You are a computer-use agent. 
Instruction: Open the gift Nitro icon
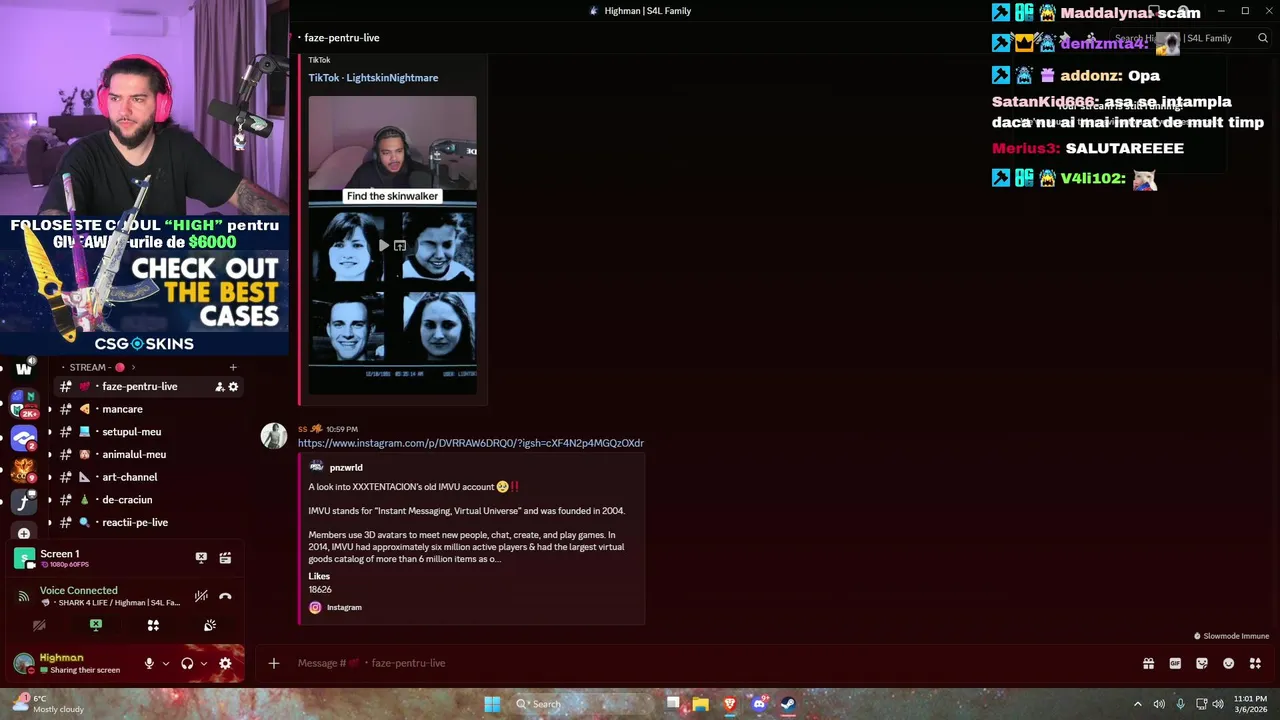pyautogui.click(x=1148, y=663)
